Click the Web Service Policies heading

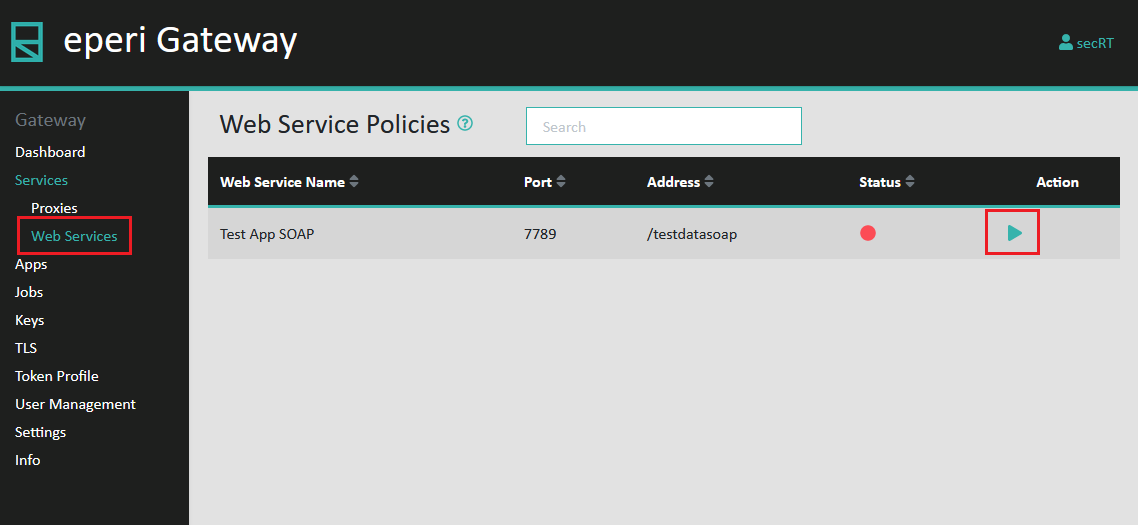[x=335, y=124]
